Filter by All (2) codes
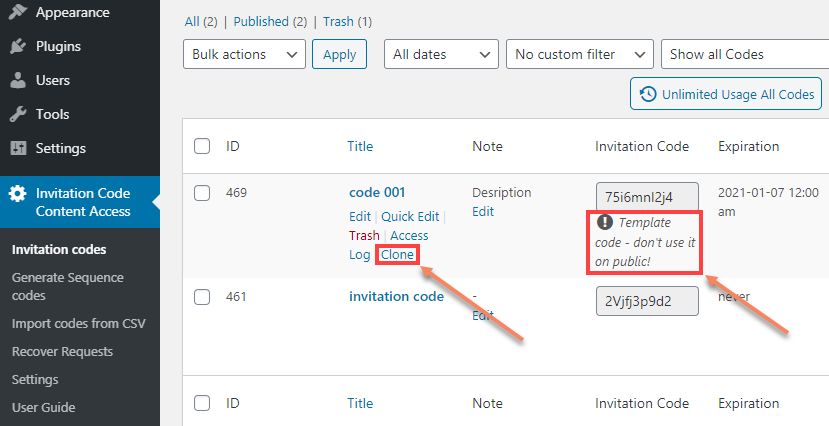 tap(201, 22)
